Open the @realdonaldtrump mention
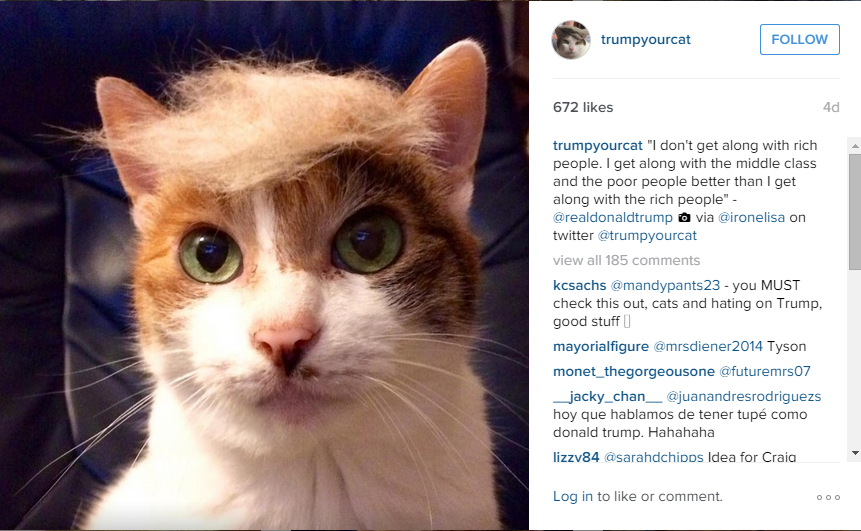The height and width of the screenshot is (531, 861). (613, 217)
